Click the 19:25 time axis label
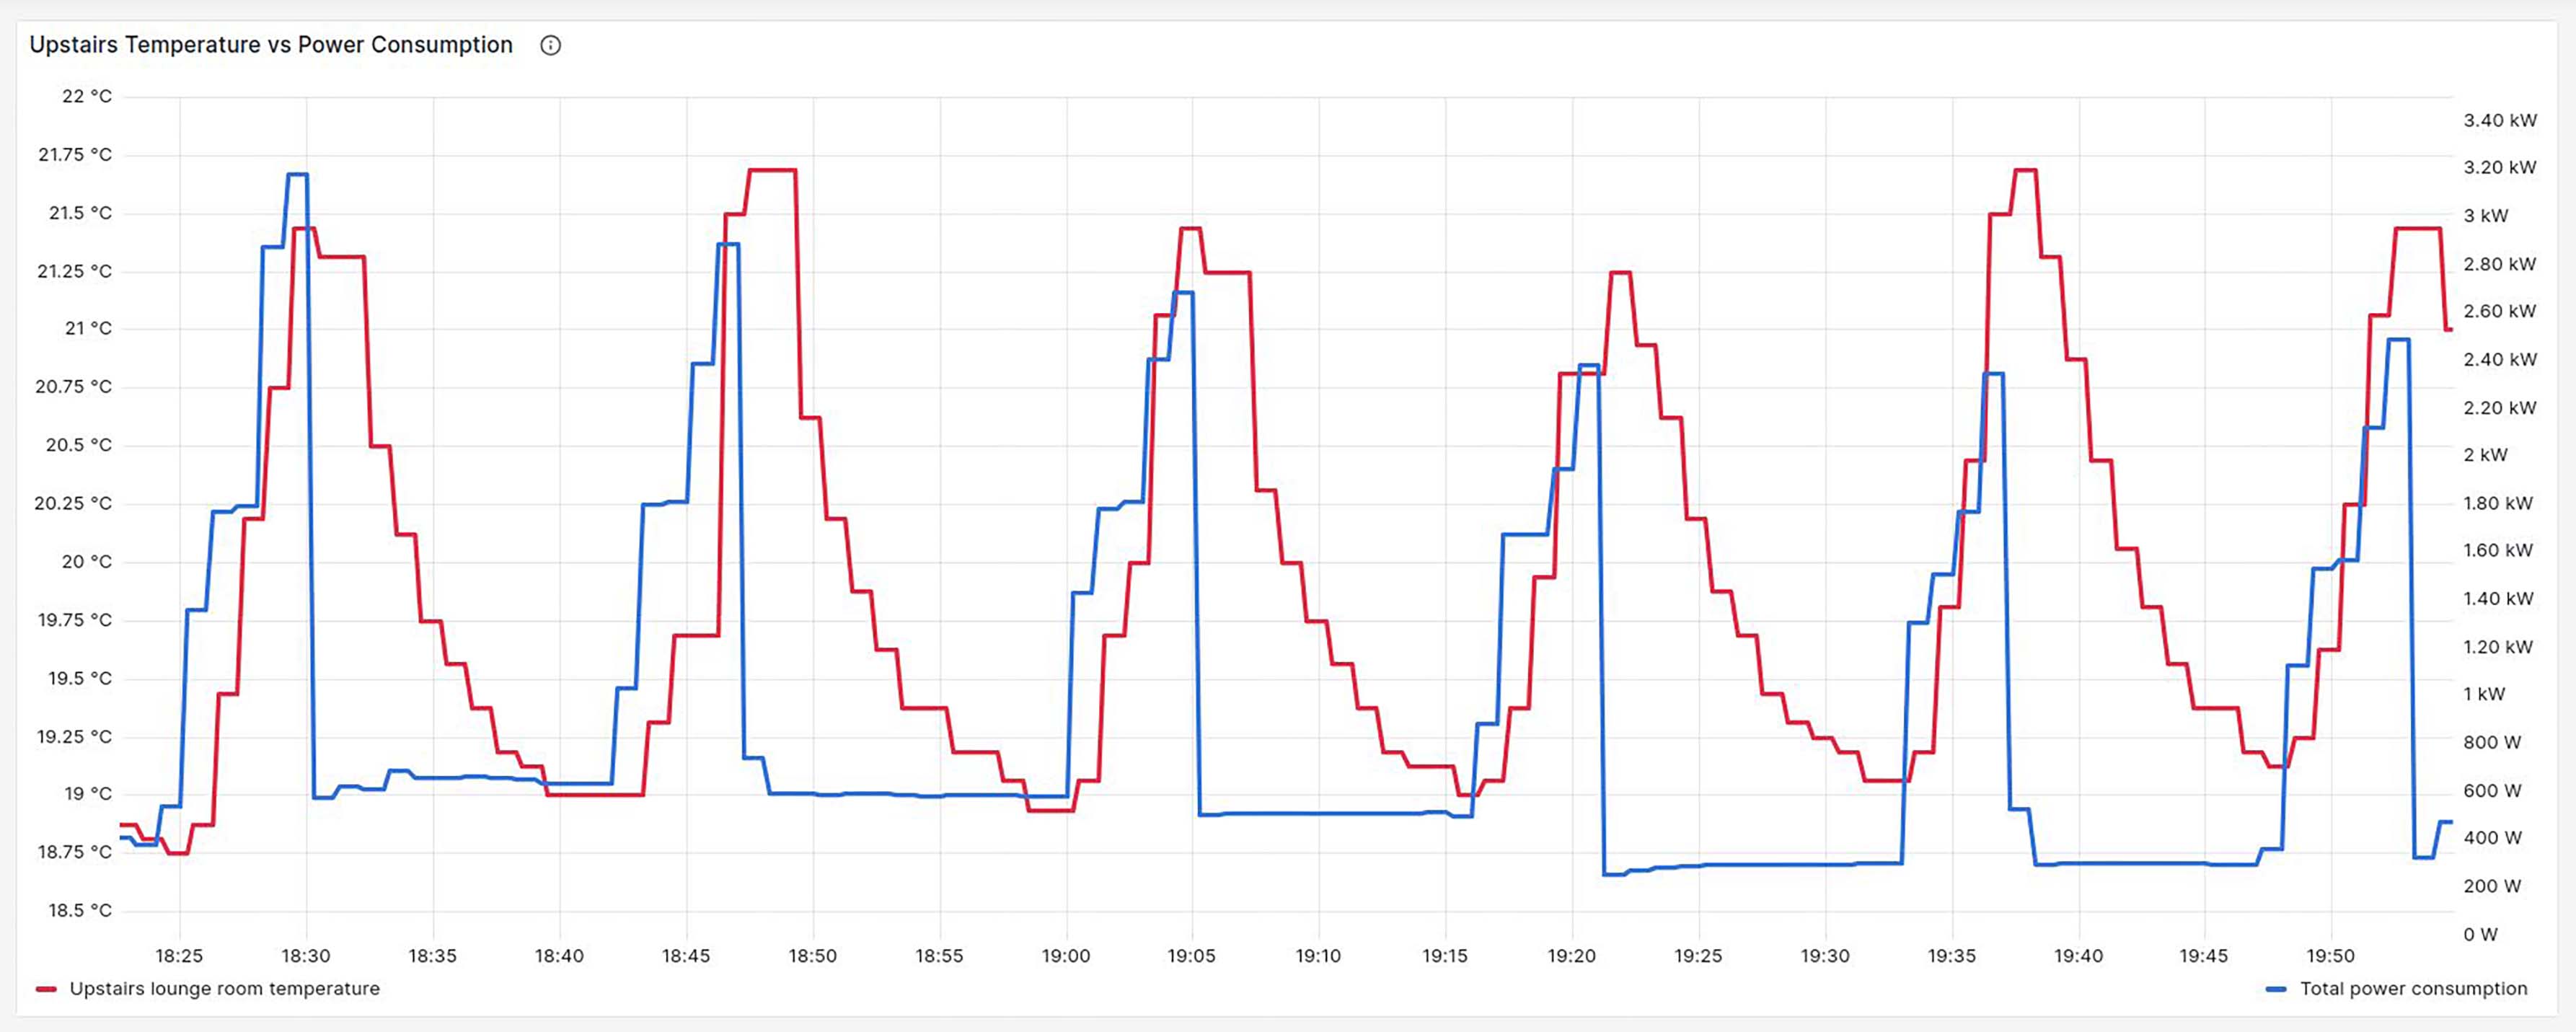 click(x=1699, y=956)
